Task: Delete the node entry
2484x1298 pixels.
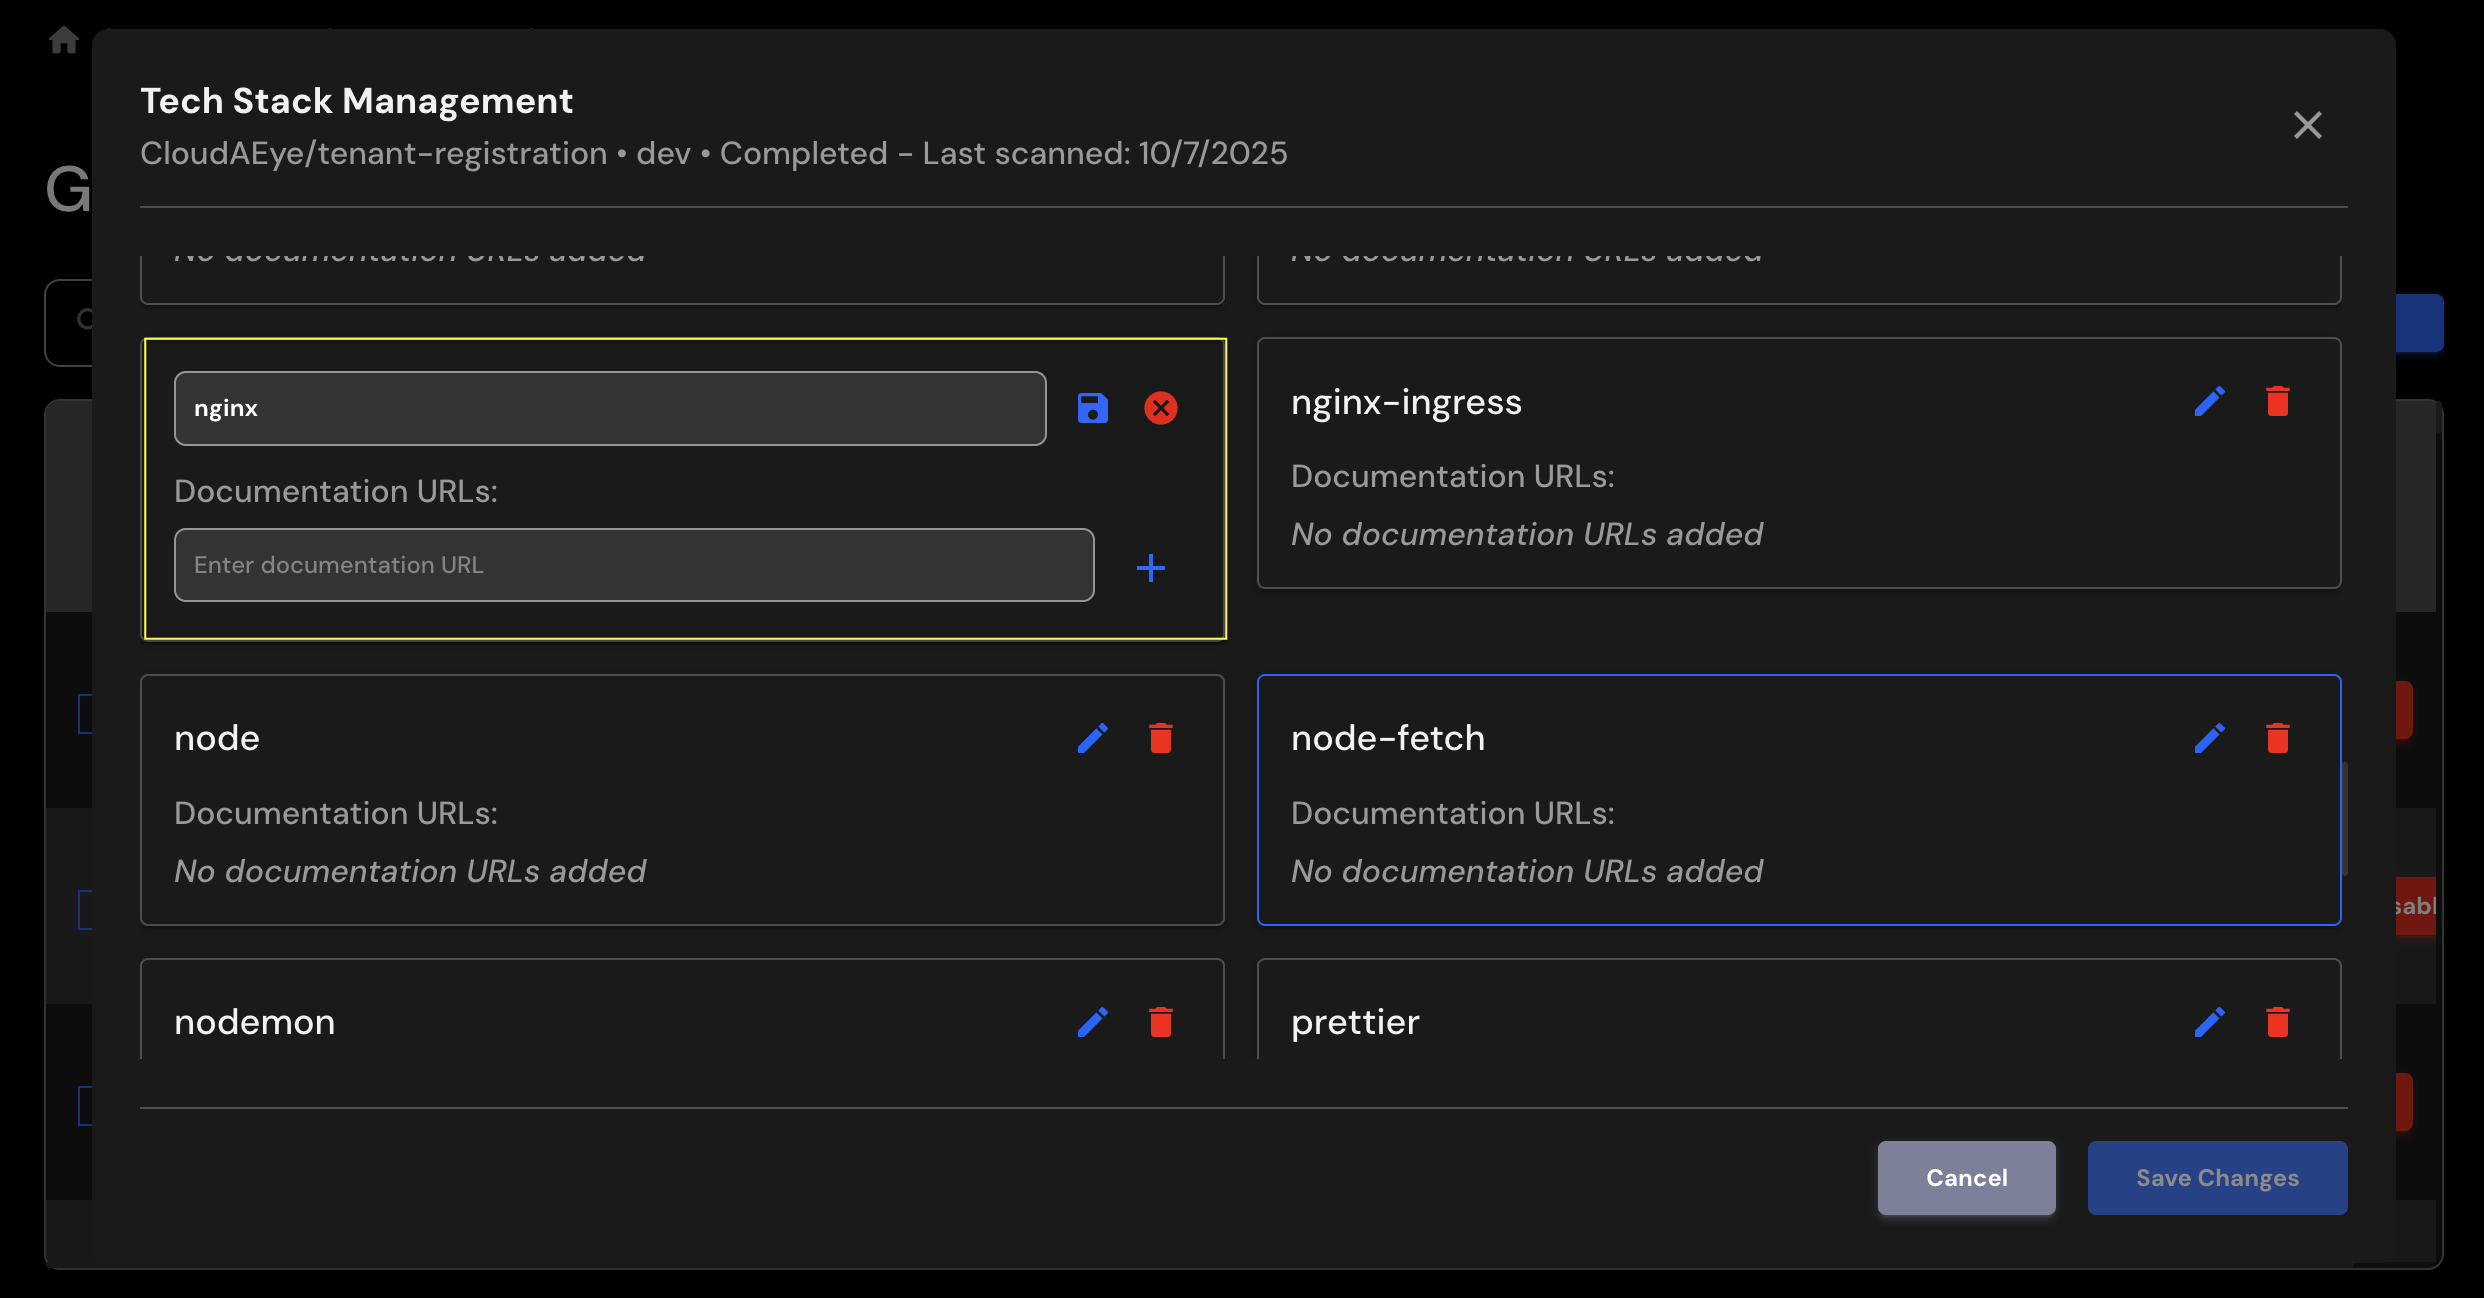Action: coord(1160,738)
